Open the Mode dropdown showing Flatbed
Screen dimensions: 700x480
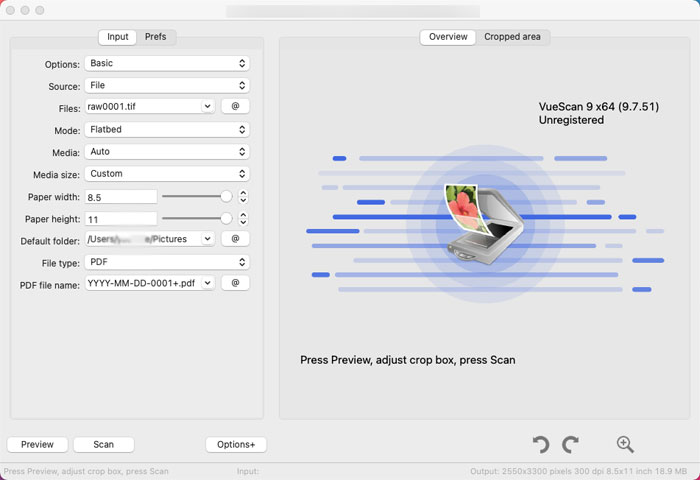click(x=167, y=129)
